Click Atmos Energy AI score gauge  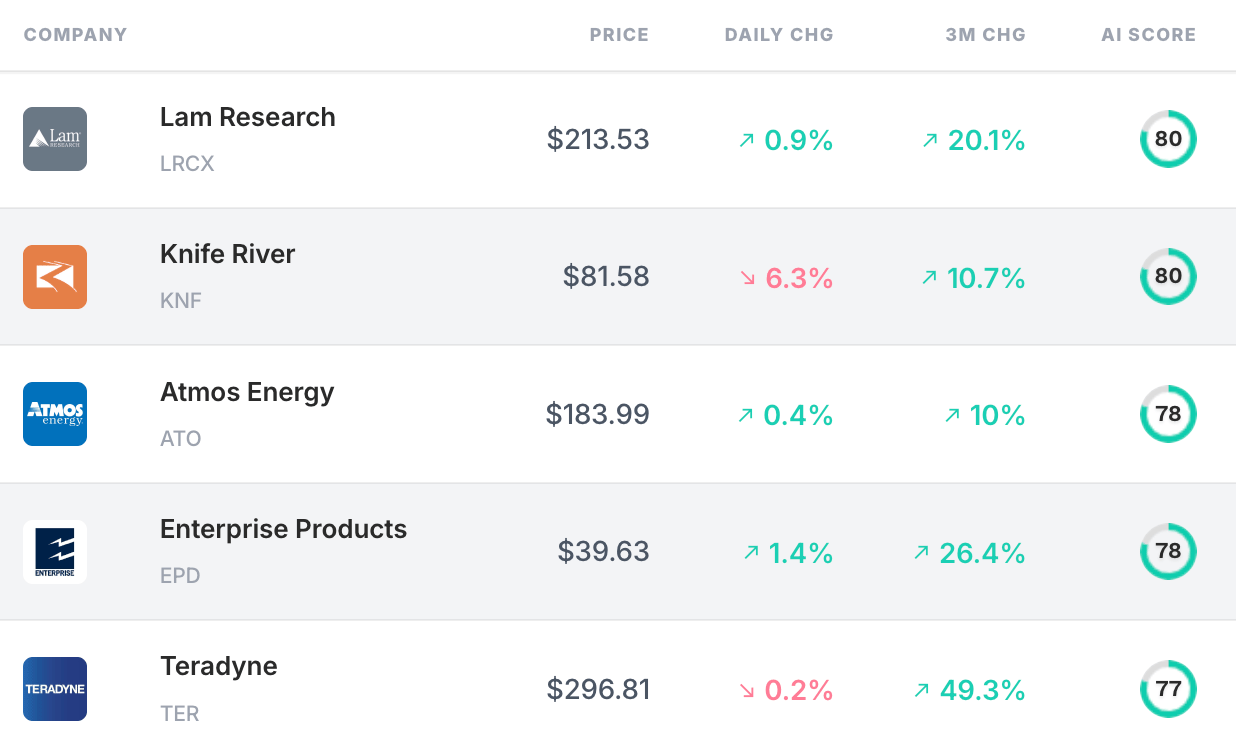(1168, 414)
